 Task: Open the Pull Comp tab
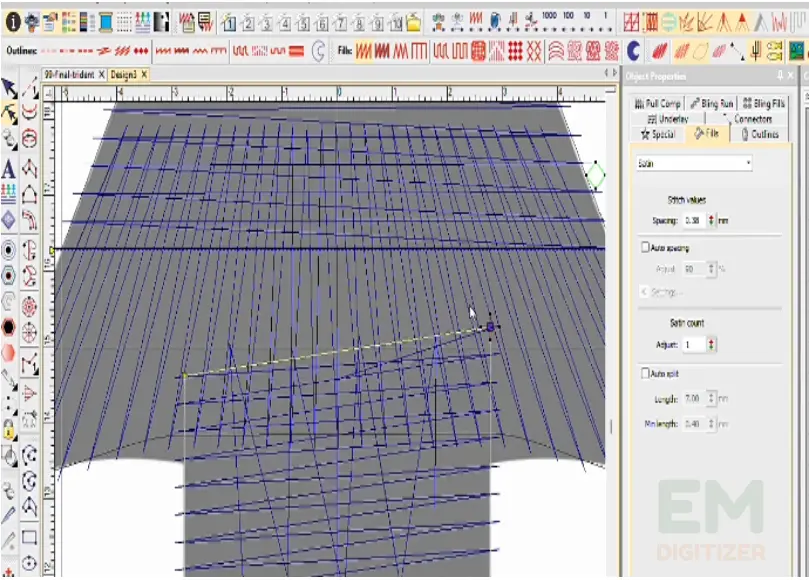[x=658, y=103]
